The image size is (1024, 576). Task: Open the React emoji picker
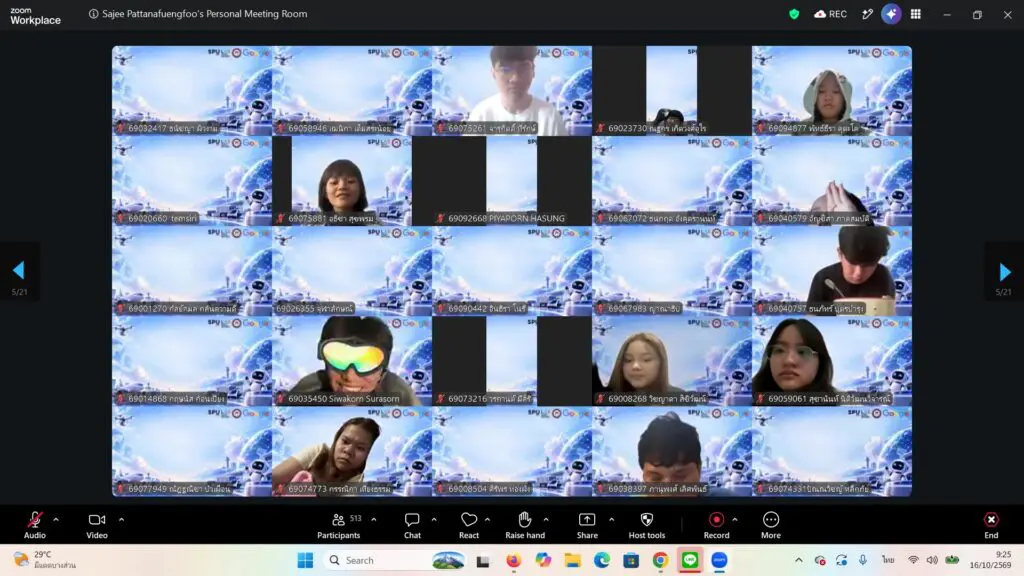(469, 525)
